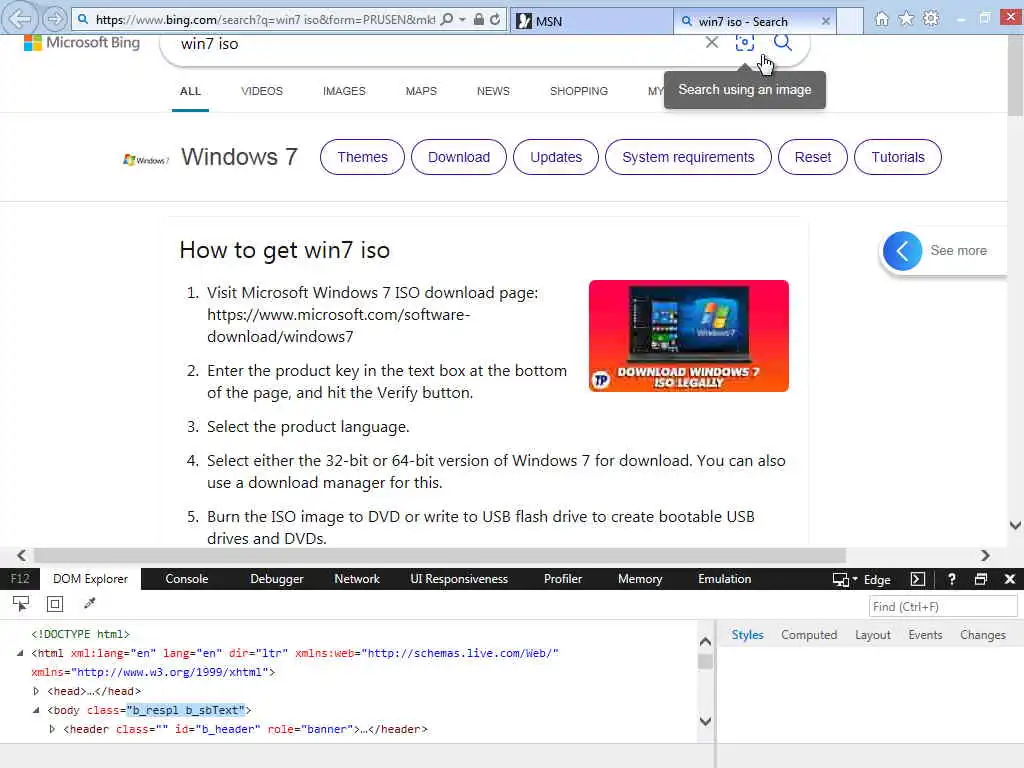Screen dimensions: 1024x768
Task: Switch to MAPS results tab
Action: (421, 91)
